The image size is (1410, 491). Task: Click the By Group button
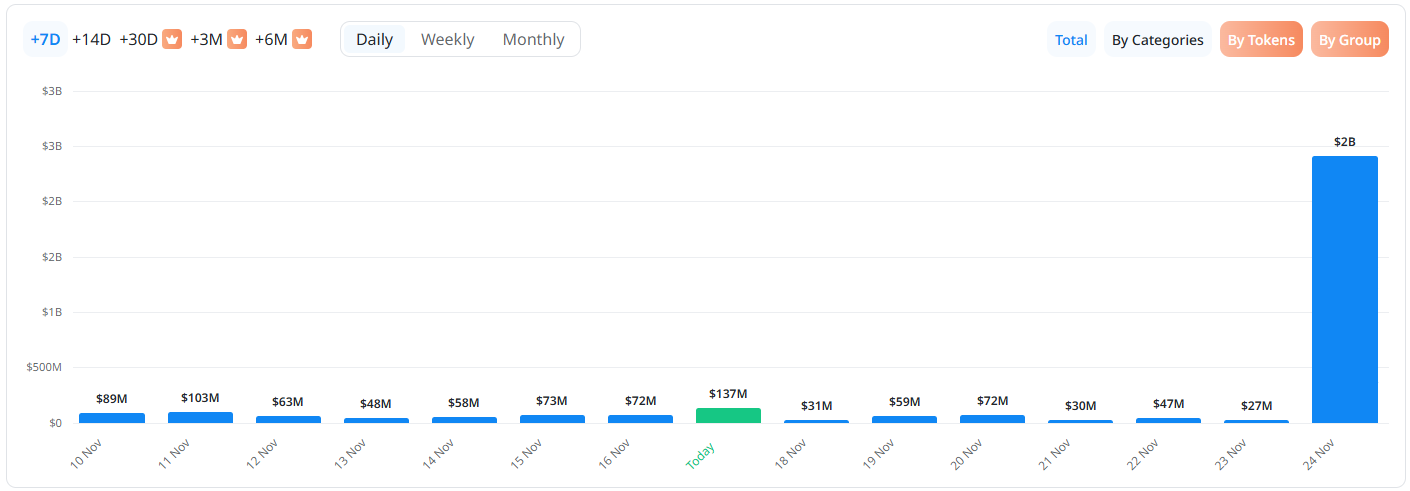click(x=1349, y=40)
